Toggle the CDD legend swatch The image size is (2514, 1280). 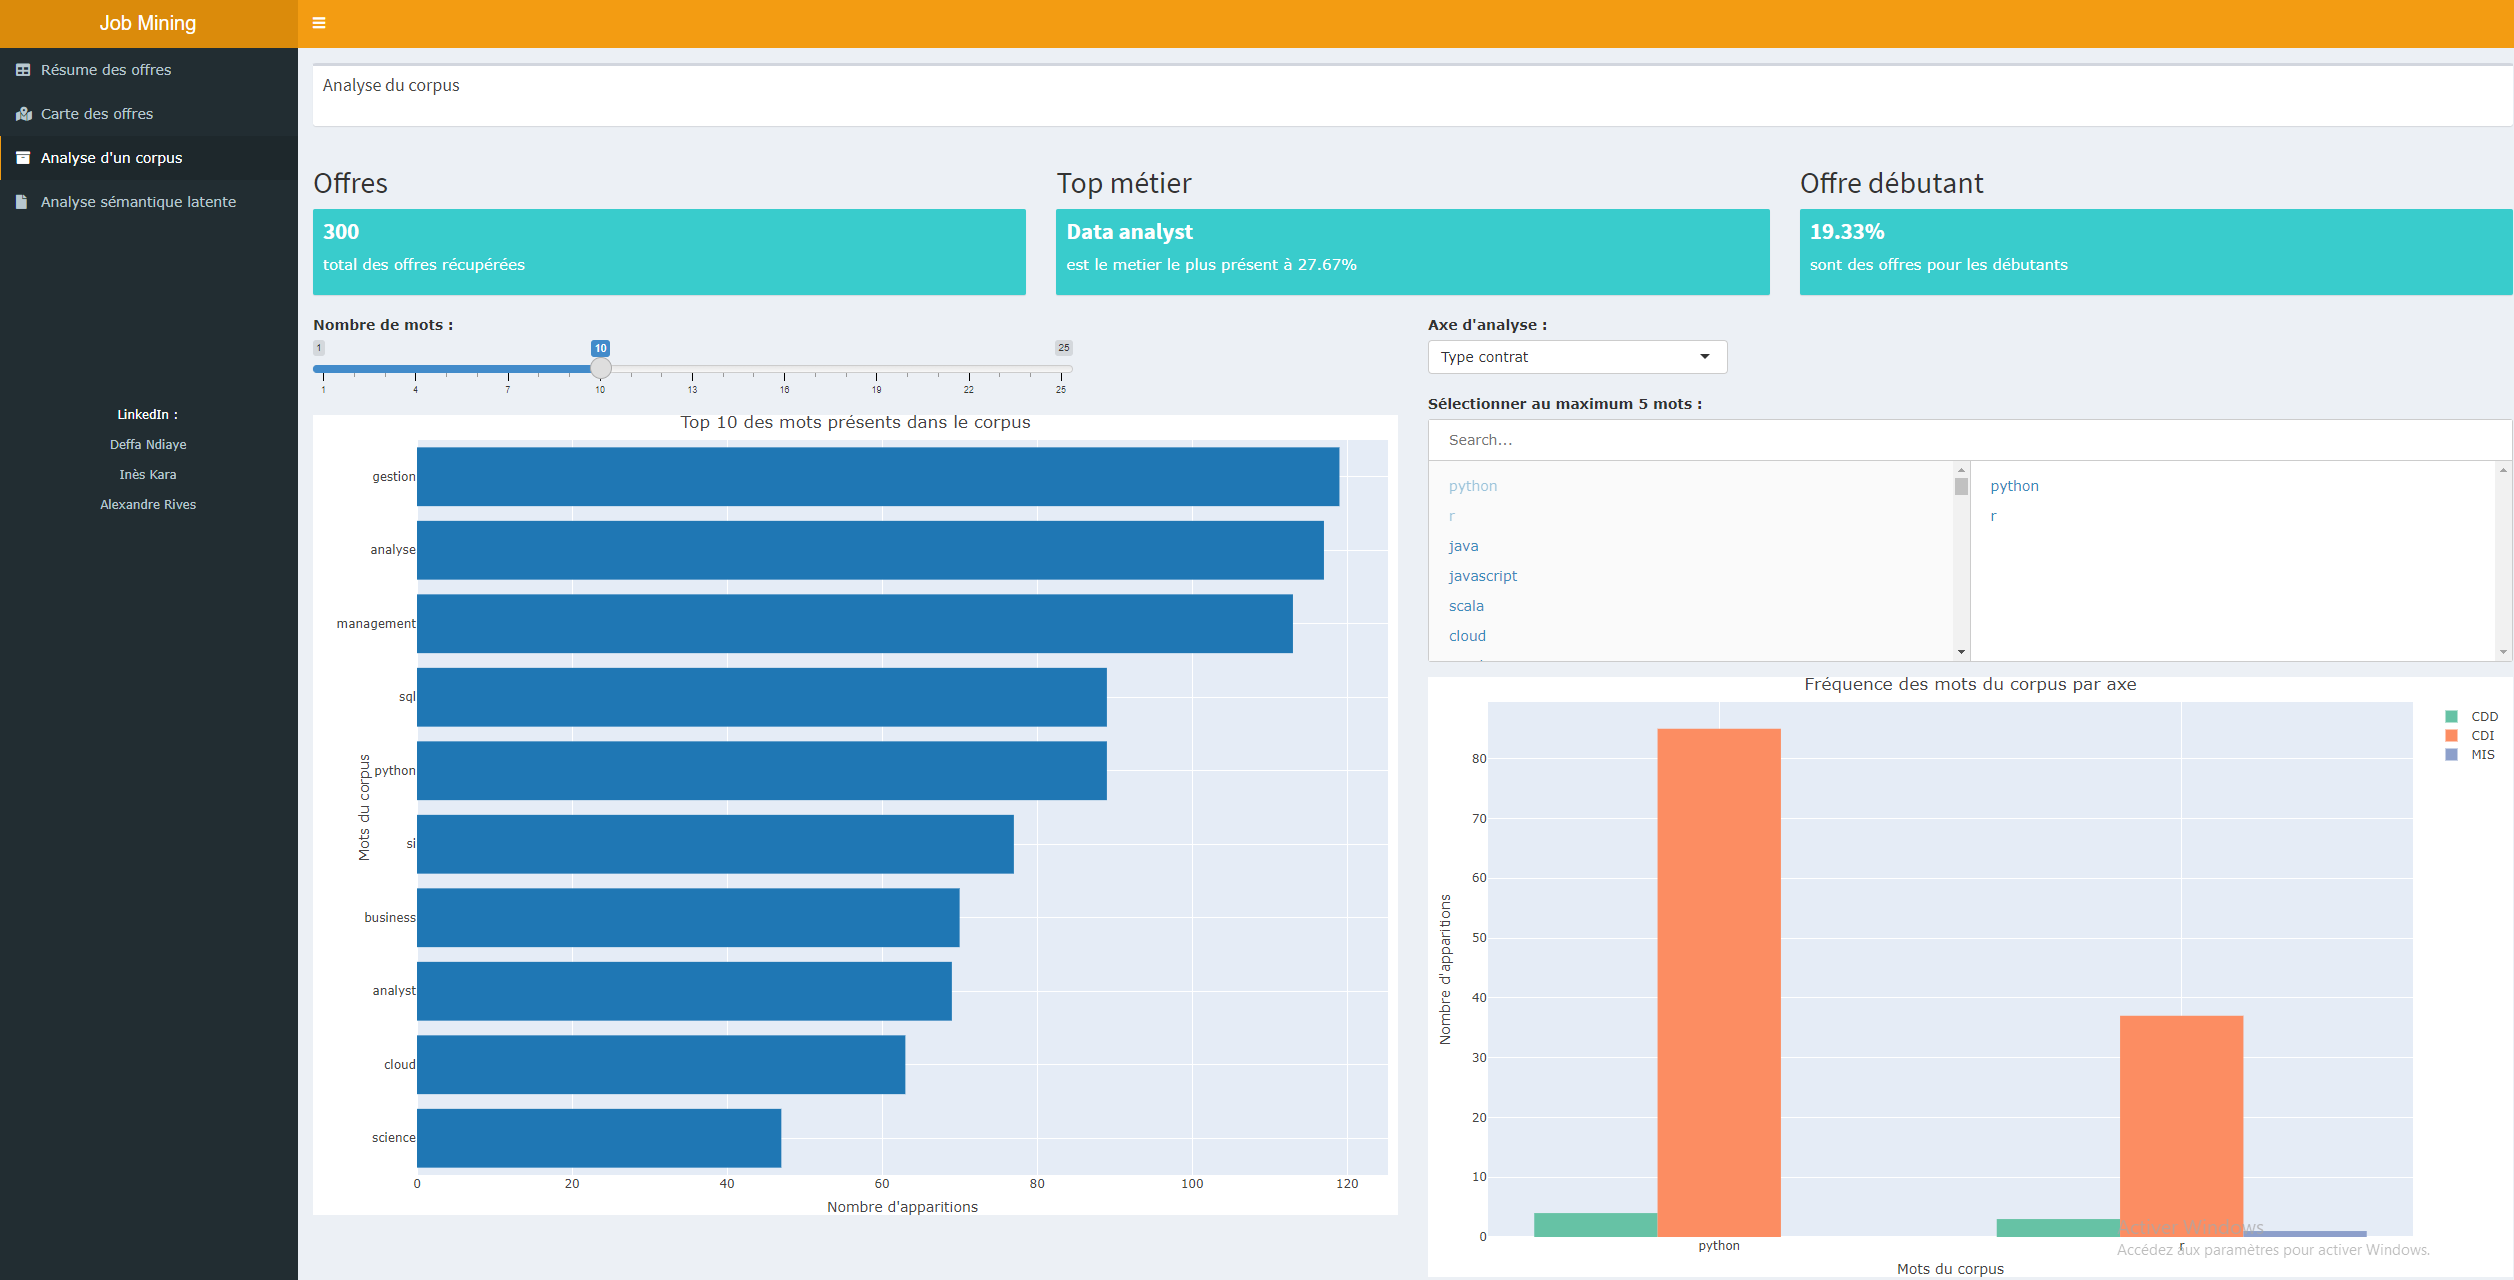[x=2451, y=716]
